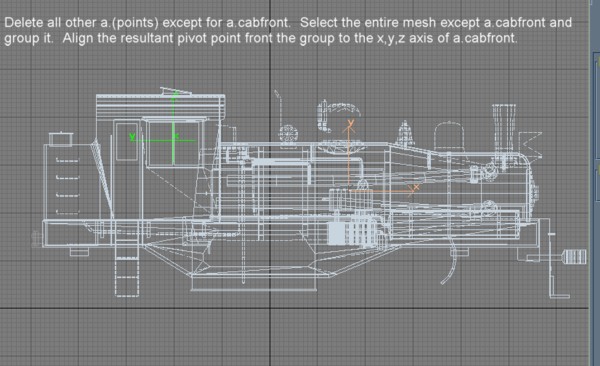Viewport: 600px width, 366px height.
Task: Select the rounded steam dome on boiler
Action: coord(450,137)
